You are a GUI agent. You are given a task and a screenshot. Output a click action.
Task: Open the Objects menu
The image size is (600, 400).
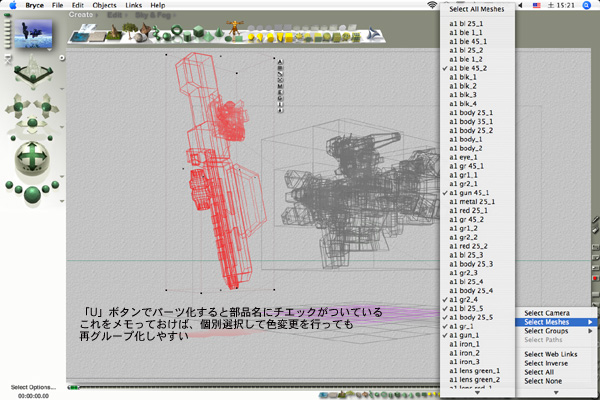(x=104, y=5)
